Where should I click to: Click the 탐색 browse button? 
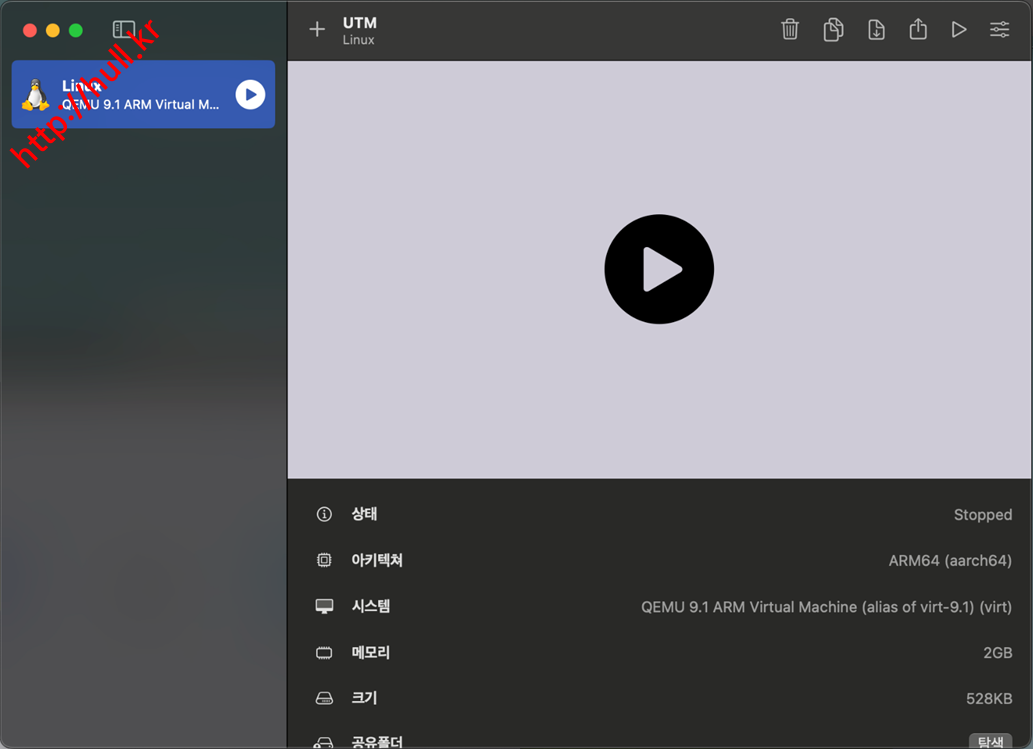coord(990,741)
